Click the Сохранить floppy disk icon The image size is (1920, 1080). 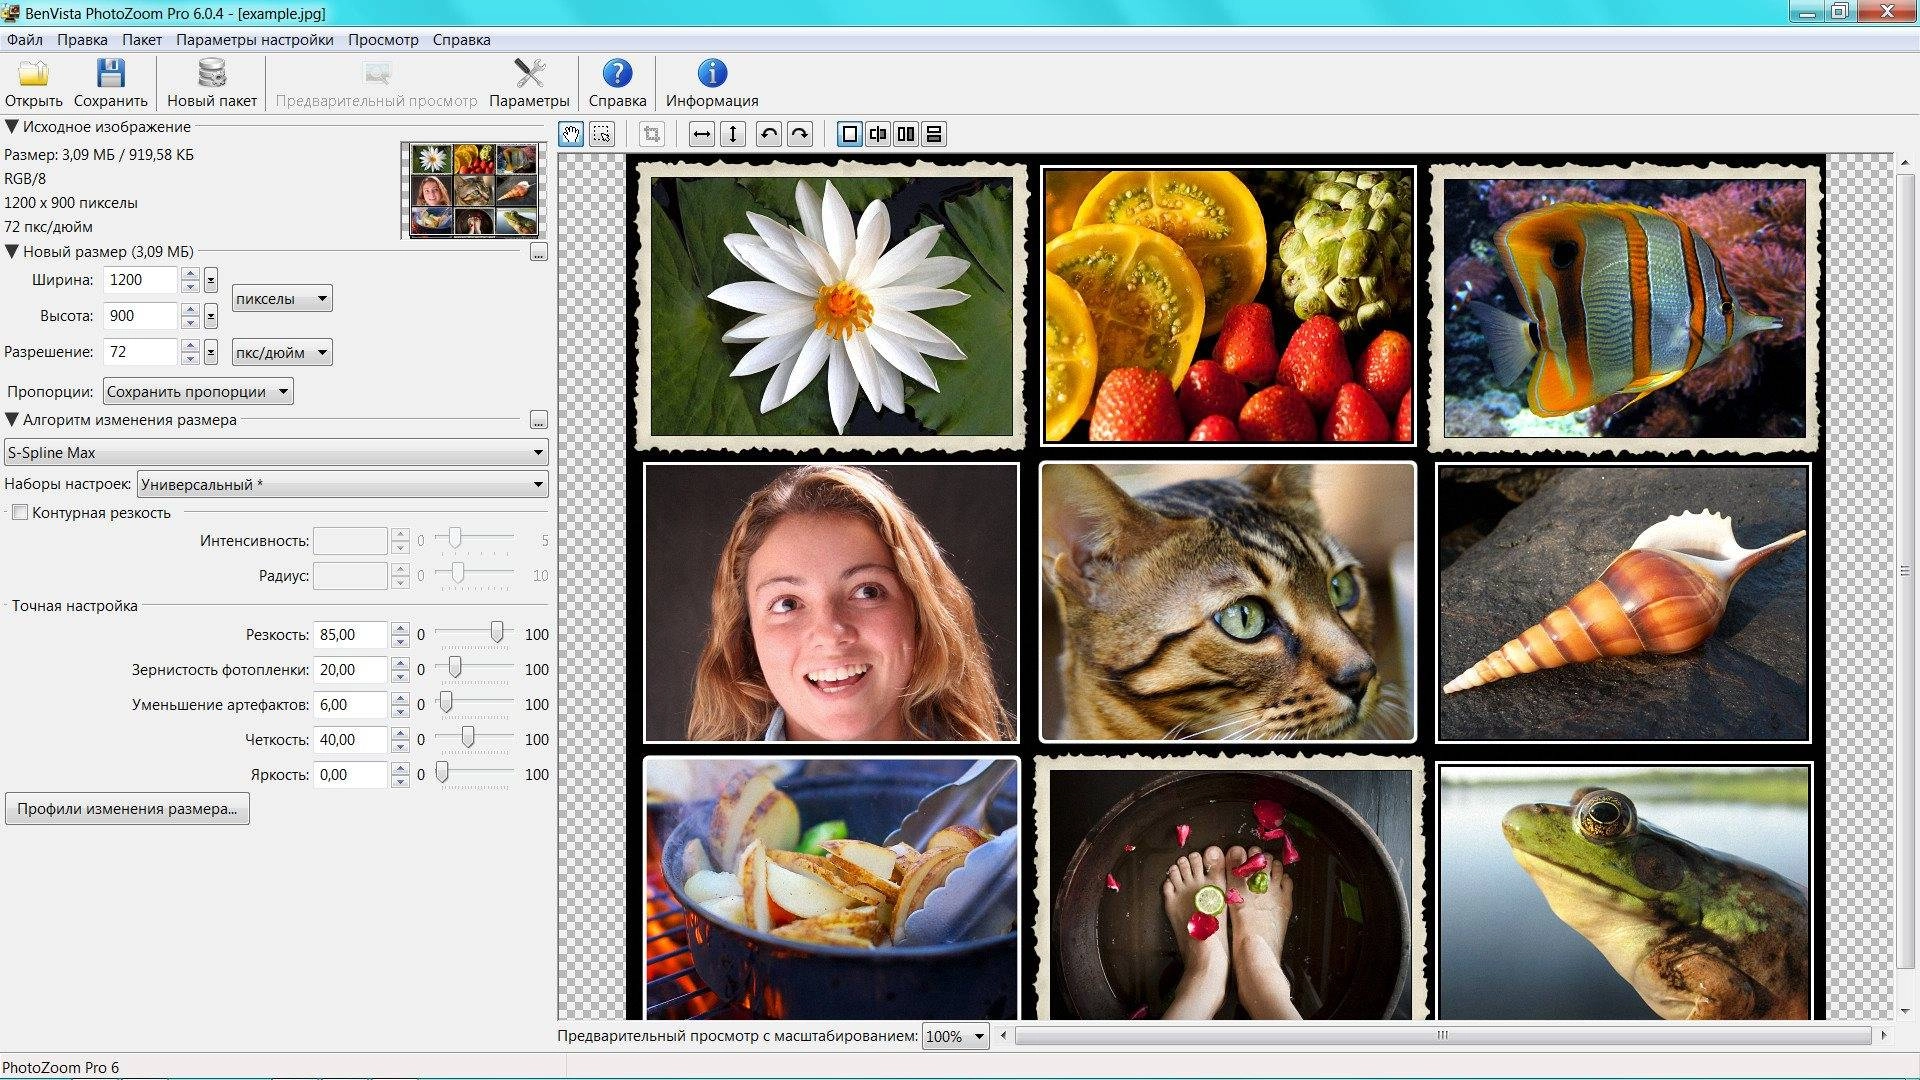(110, 73)
